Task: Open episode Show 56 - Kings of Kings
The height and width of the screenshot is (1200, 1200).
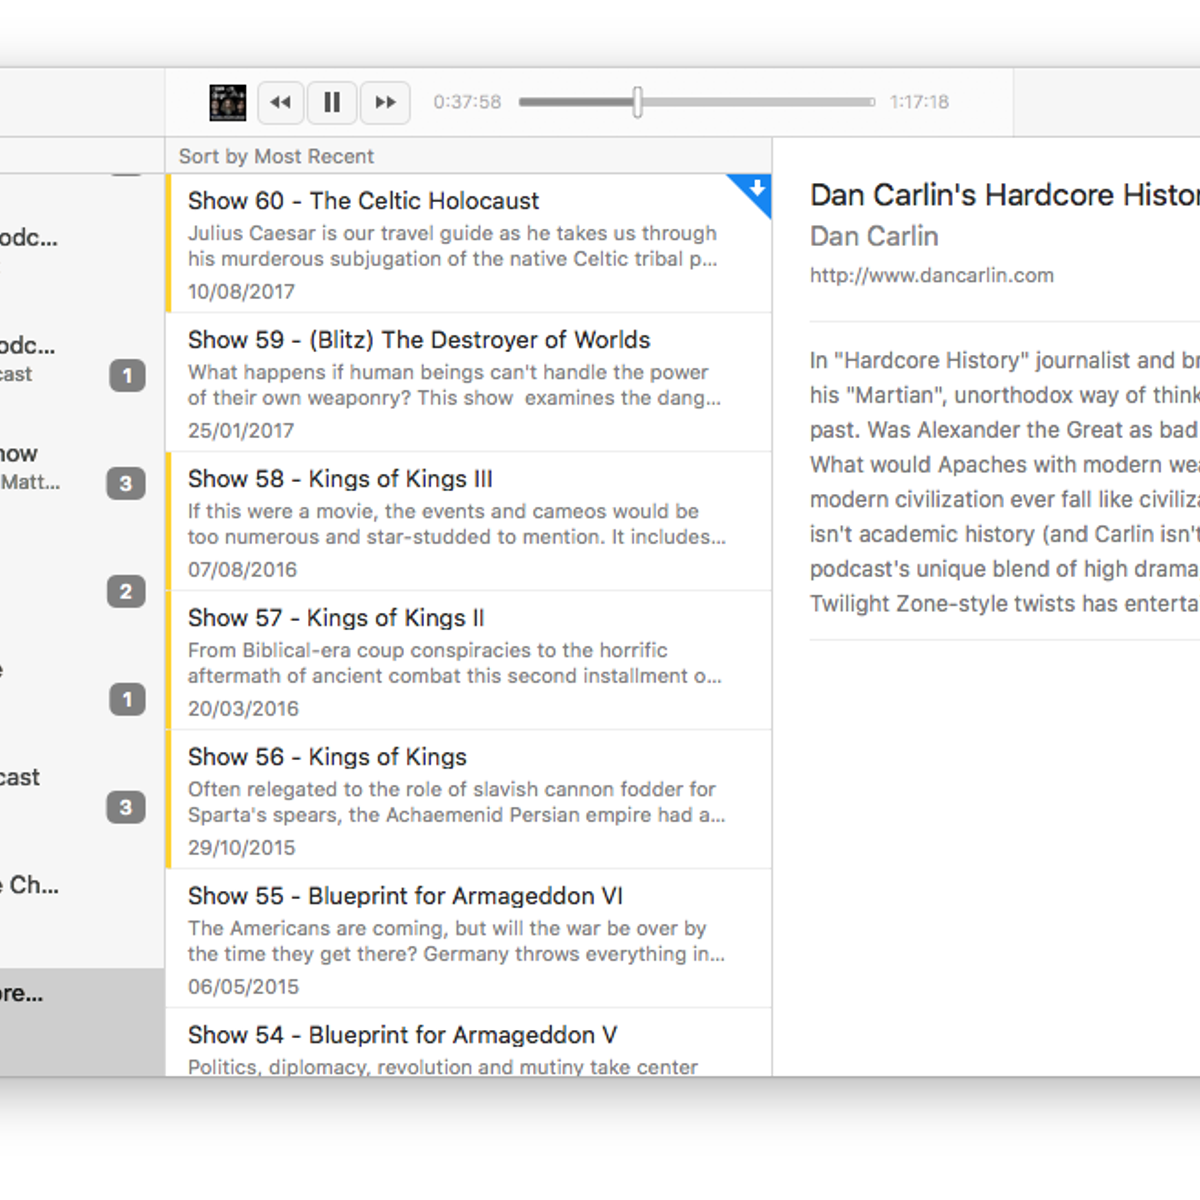Action: (469, 800)
